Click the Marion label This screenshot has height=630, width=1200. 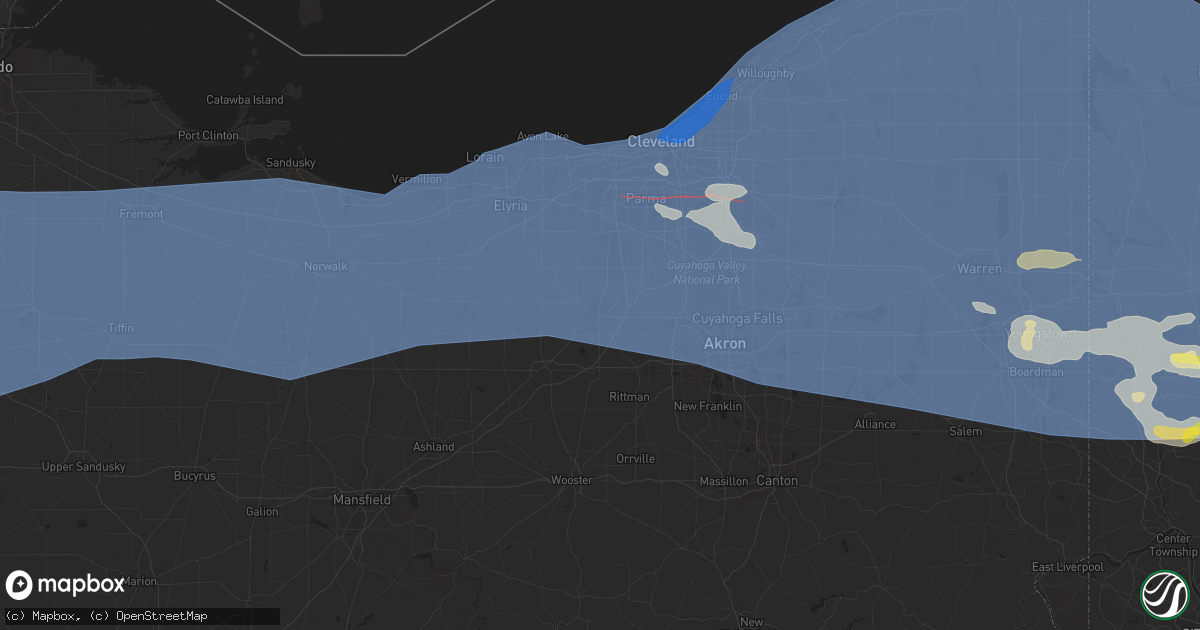(x=141, y=581)
